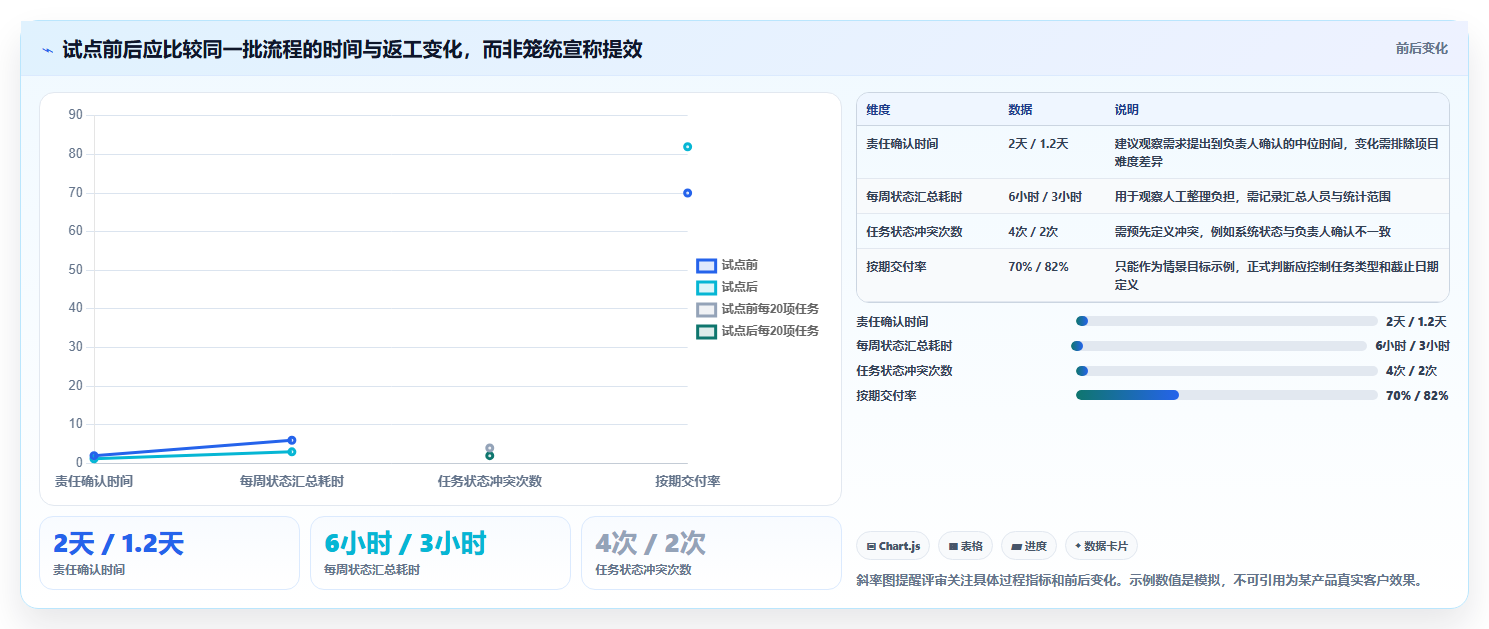
Task: Click the 责任确认时间 progress bar
Action: (1227, 321)
